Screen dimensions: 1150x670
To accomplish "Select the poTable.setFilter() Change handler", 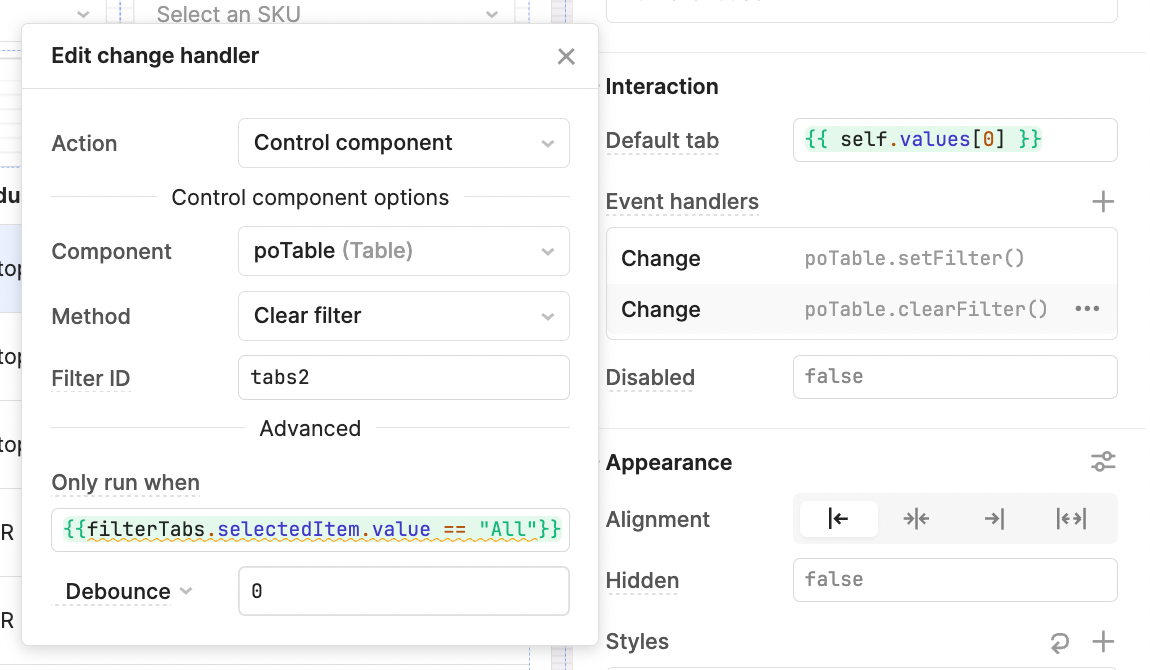I will pyautogui.click(x=861, y=258).
